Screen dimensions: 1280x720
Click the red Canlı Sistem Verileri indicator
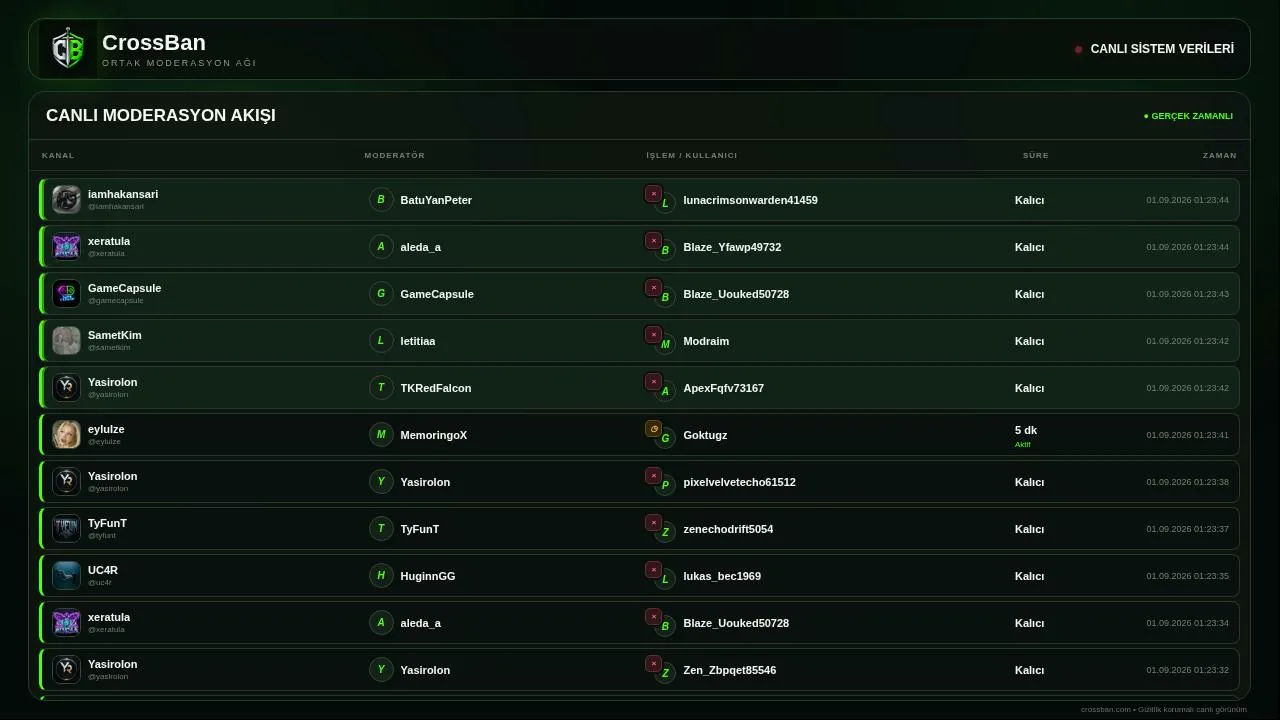(x=1078, y=49)
